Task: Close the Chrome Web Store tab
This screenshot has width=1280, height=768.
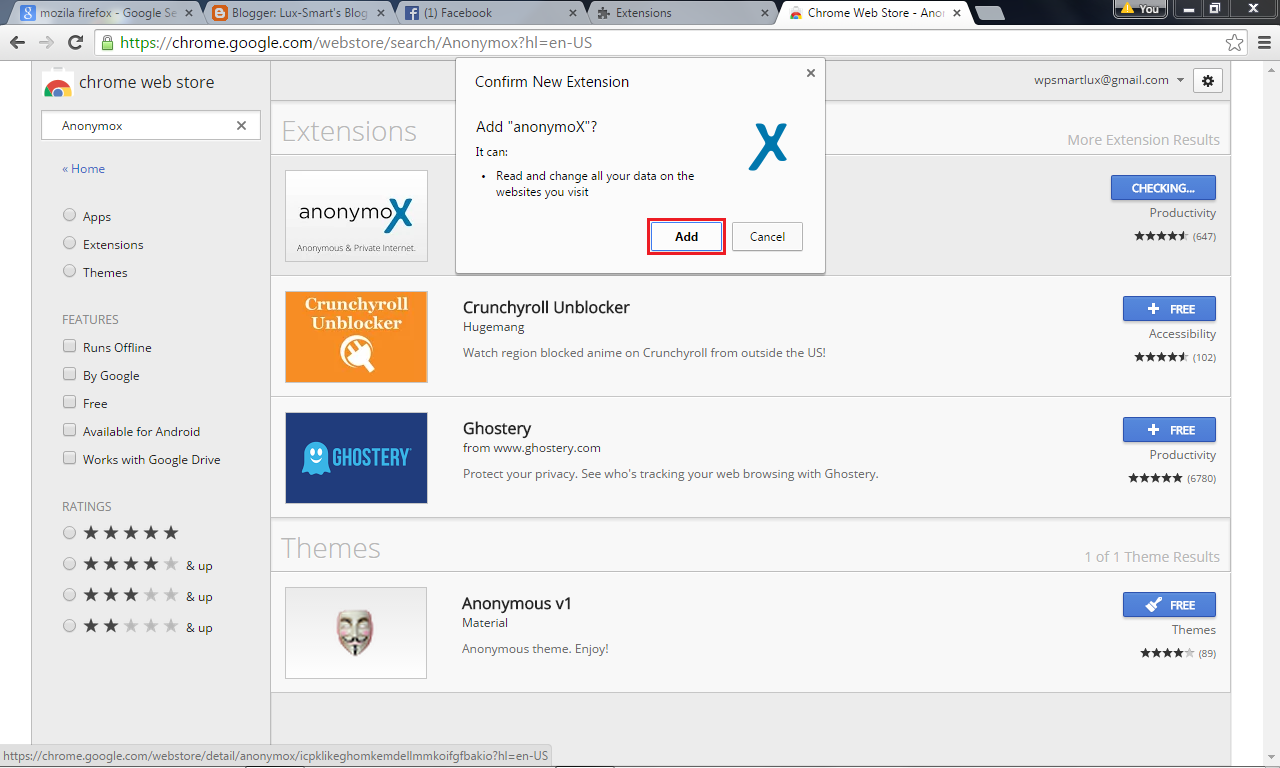Action: pyautogui.click(x=956, y=13)
